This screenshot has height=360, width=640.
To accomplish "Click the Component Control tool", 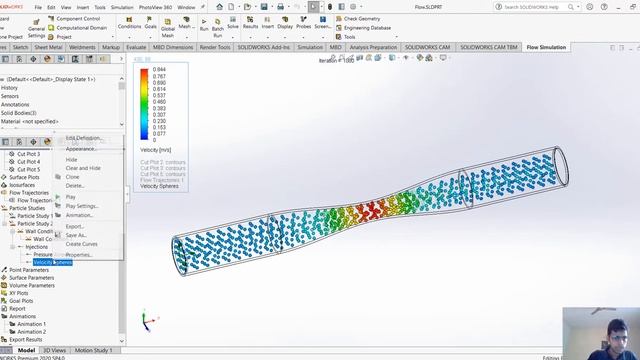I will (74, 19).
